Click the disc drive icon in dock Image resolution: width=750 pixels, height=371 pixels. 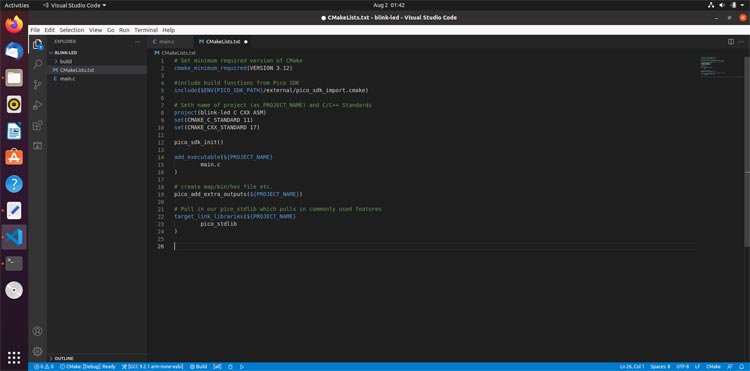point(14,290)
